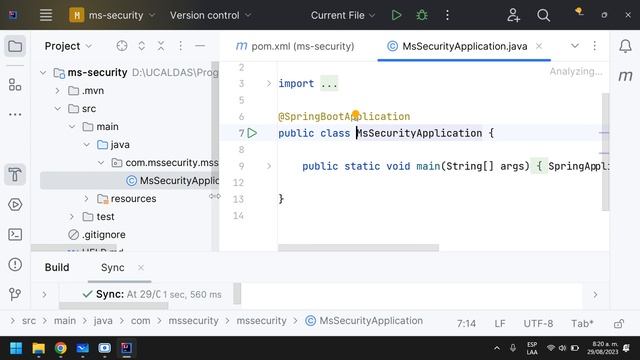Start debugging with the bug icon
This screenshot has width=640, height=360.
tap(422, 15)
